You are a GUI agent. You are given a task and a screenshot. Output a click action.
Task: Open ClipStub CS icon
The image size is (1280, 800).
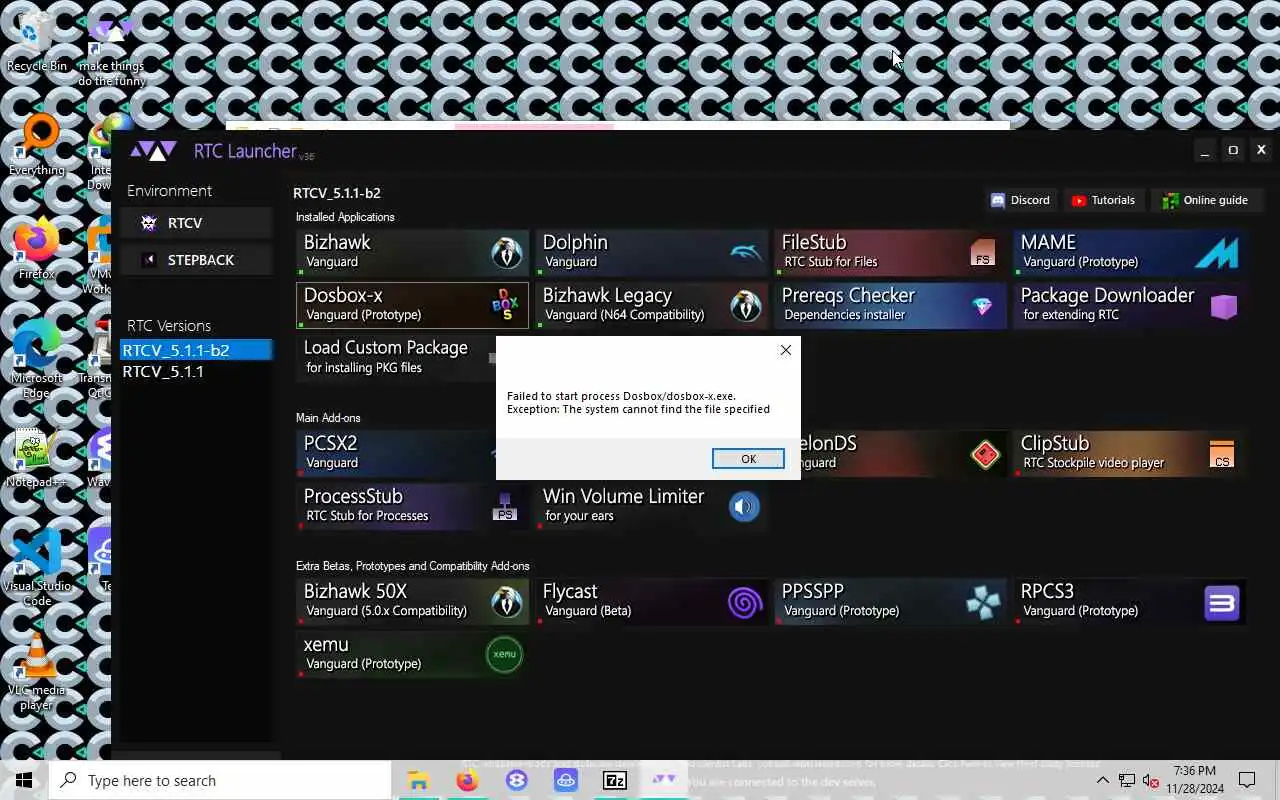tap(1222, 455)
